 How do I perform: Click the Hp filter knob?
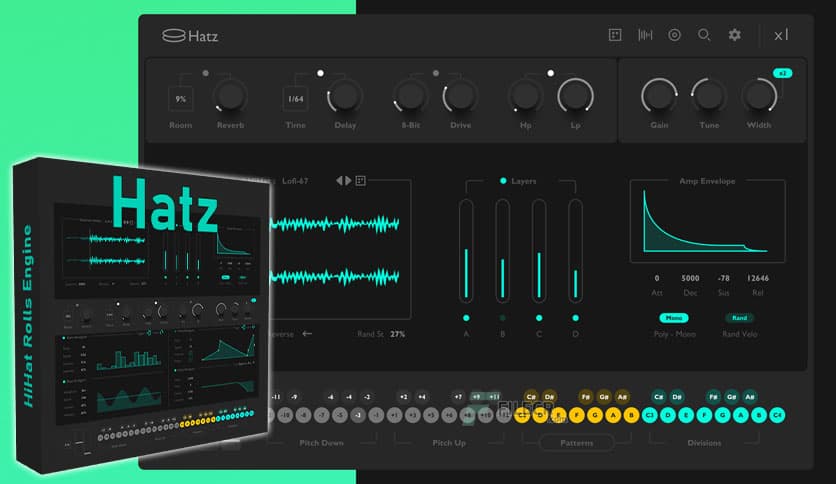[525, 96]
